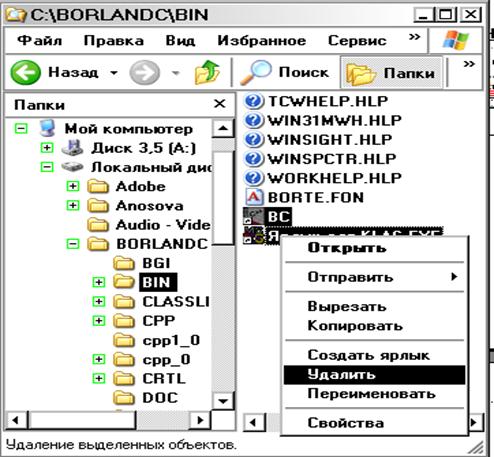Go back with the green Назад arrow
494x457 pixels.
tap(25, 72)
